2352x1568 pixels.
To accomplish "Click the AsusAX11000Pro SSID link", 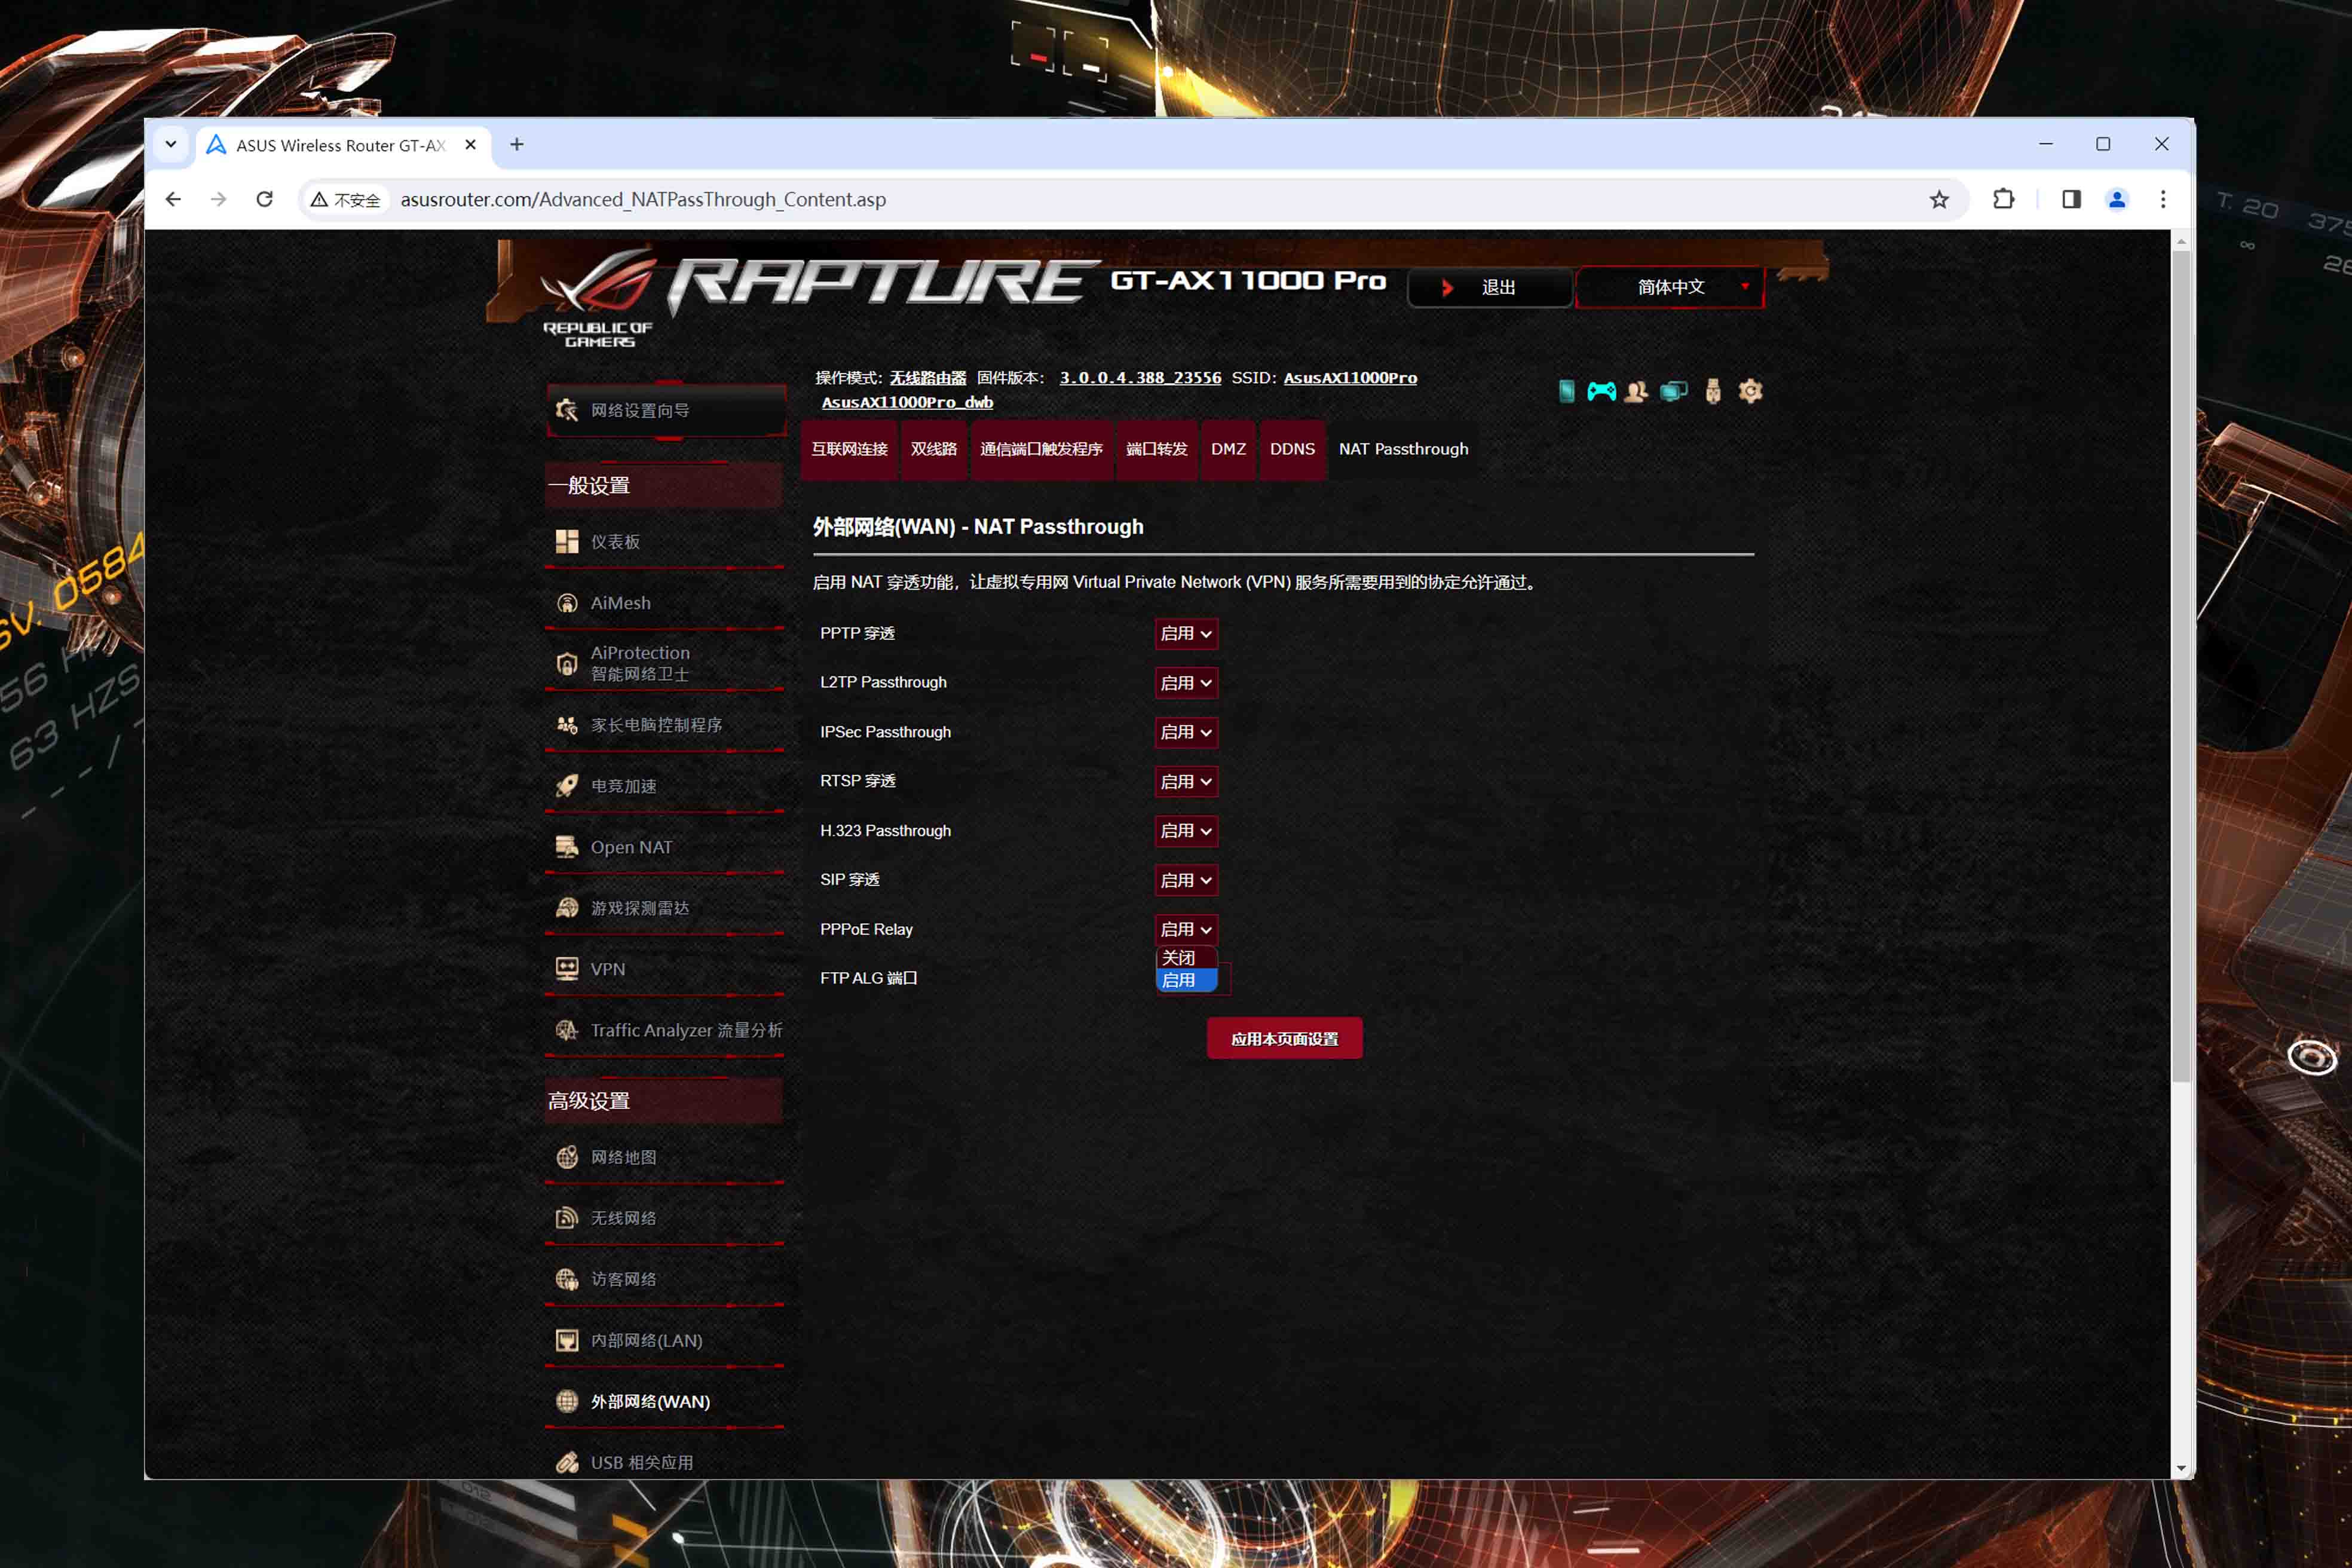I will coord(1350,378).
